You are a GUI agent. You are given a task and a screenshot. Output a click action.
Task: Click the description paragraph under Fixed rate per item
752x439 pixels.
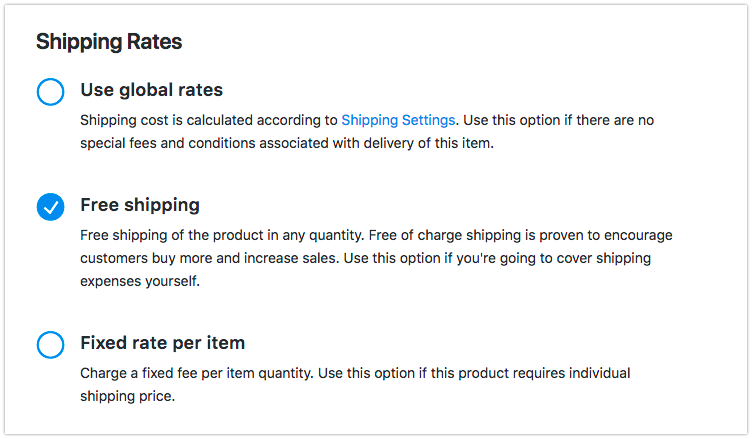(354, 384)
